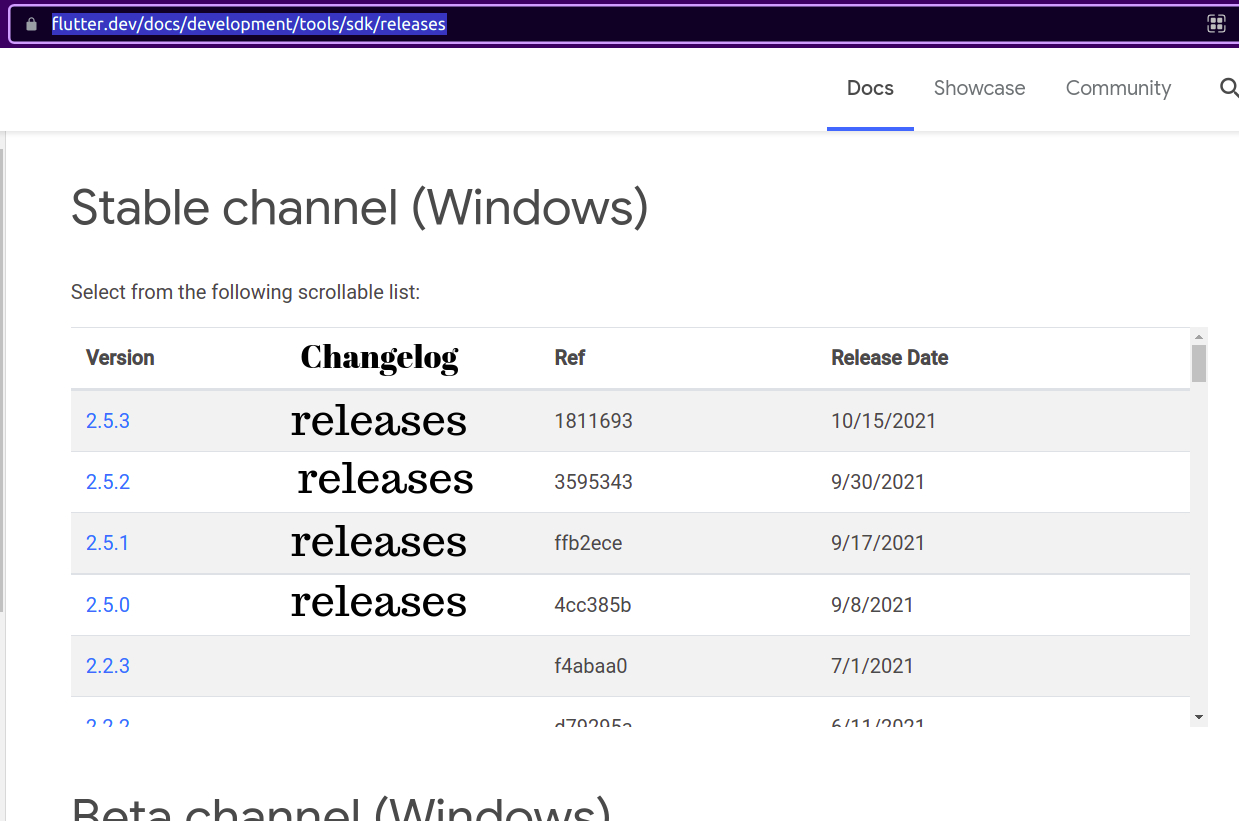Click the version 2.5.1 link
The height and width of the screenshot is (821, 1239).
[x=108, y=543]
